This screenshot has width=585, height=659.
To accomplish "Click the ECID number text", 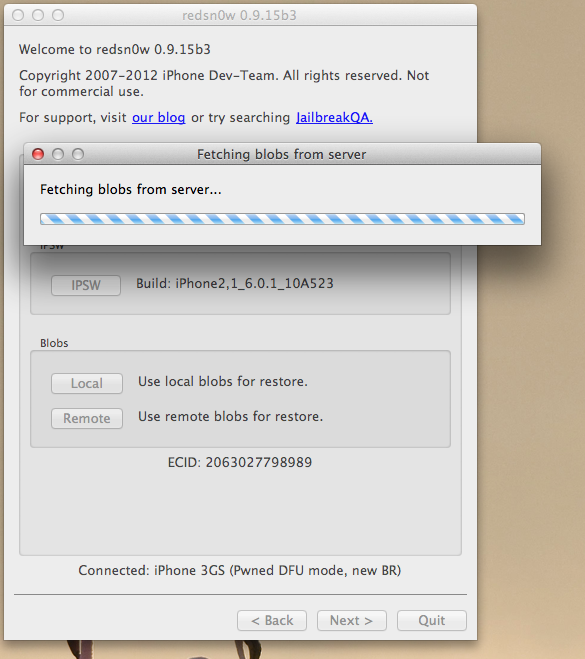I will coord(240,462).
